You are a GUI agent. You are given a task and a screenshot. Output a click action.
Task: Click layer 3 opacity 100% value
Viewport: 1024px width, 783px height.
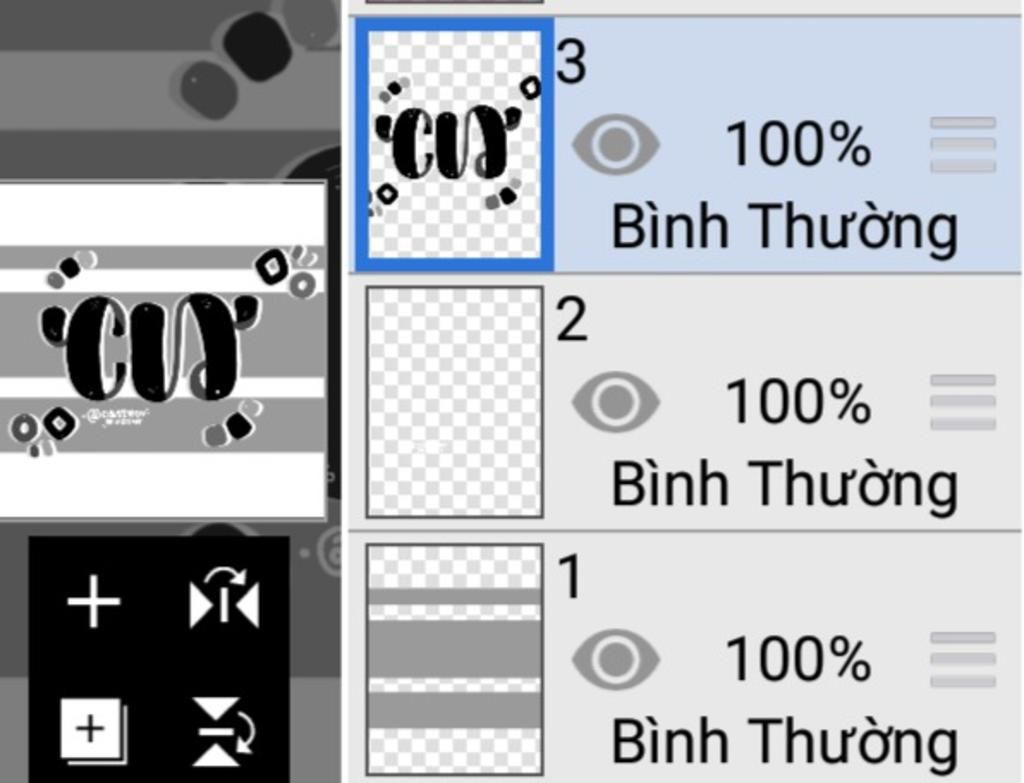(798, 144)
